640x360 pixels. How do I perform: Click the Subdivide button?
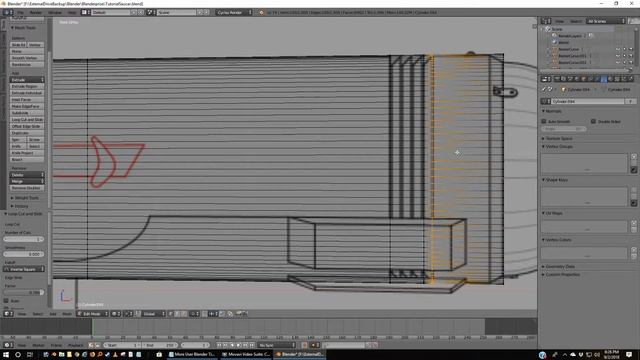(x=27, y=113)
